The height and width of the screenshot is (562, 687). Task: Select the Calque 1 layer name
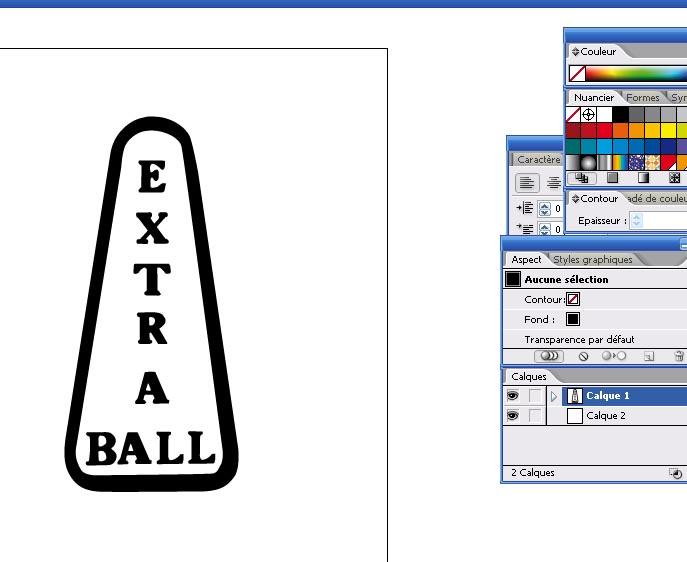point(608,396)
